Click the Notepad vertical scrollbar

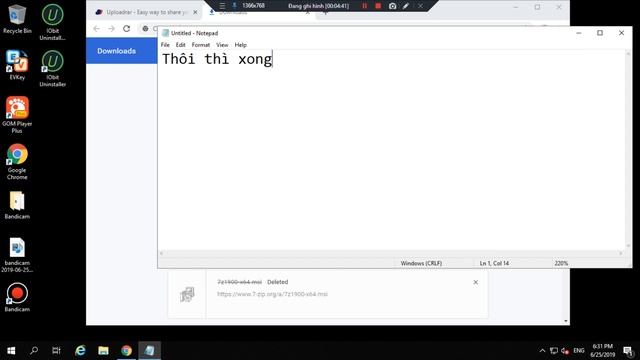(628, 150)
